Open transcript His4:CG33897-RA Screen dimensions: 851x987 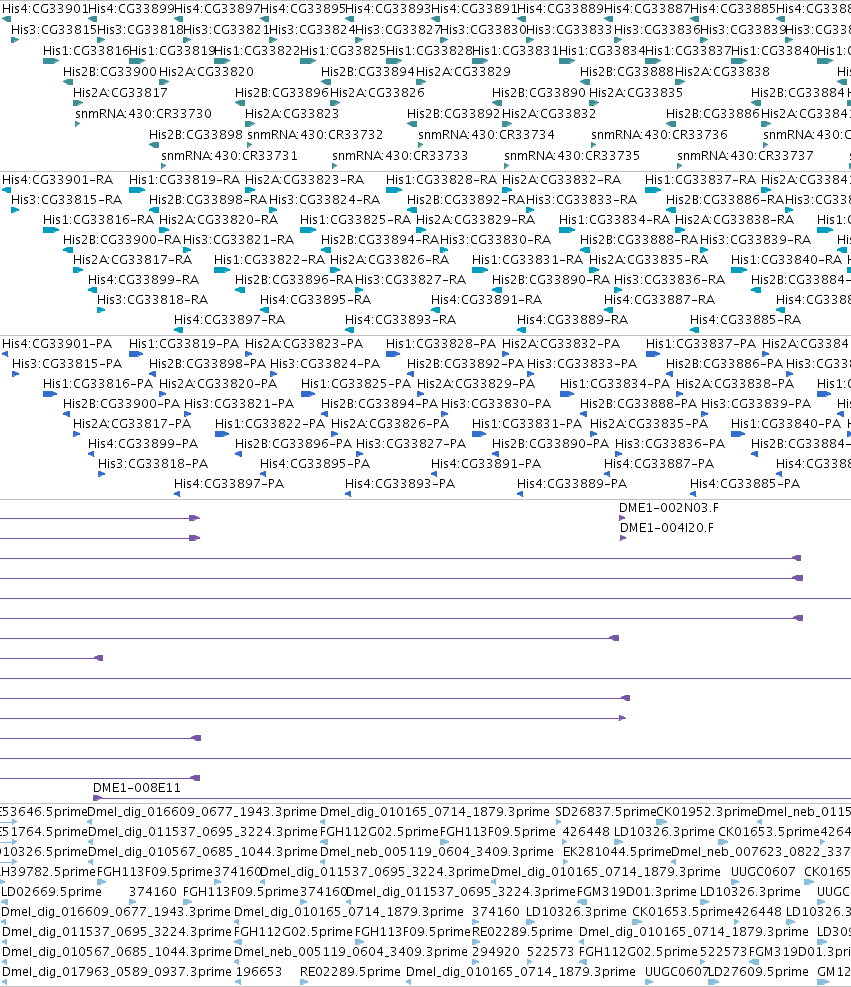coord(230,320)
